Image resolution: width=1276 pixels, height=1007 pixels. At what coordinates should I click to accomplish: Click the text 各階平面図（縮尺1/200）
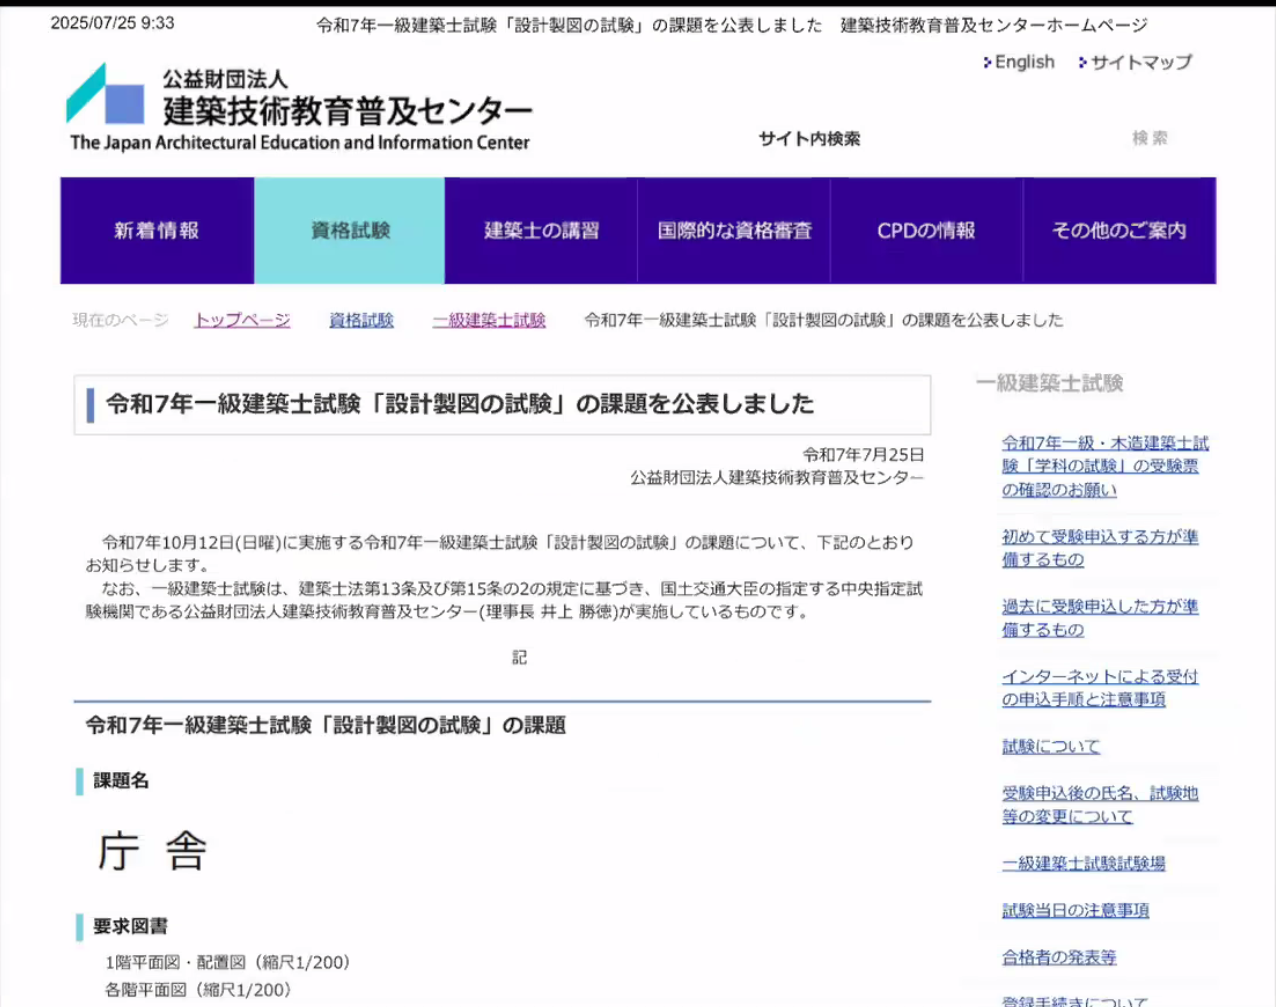[x=198, y=989]
